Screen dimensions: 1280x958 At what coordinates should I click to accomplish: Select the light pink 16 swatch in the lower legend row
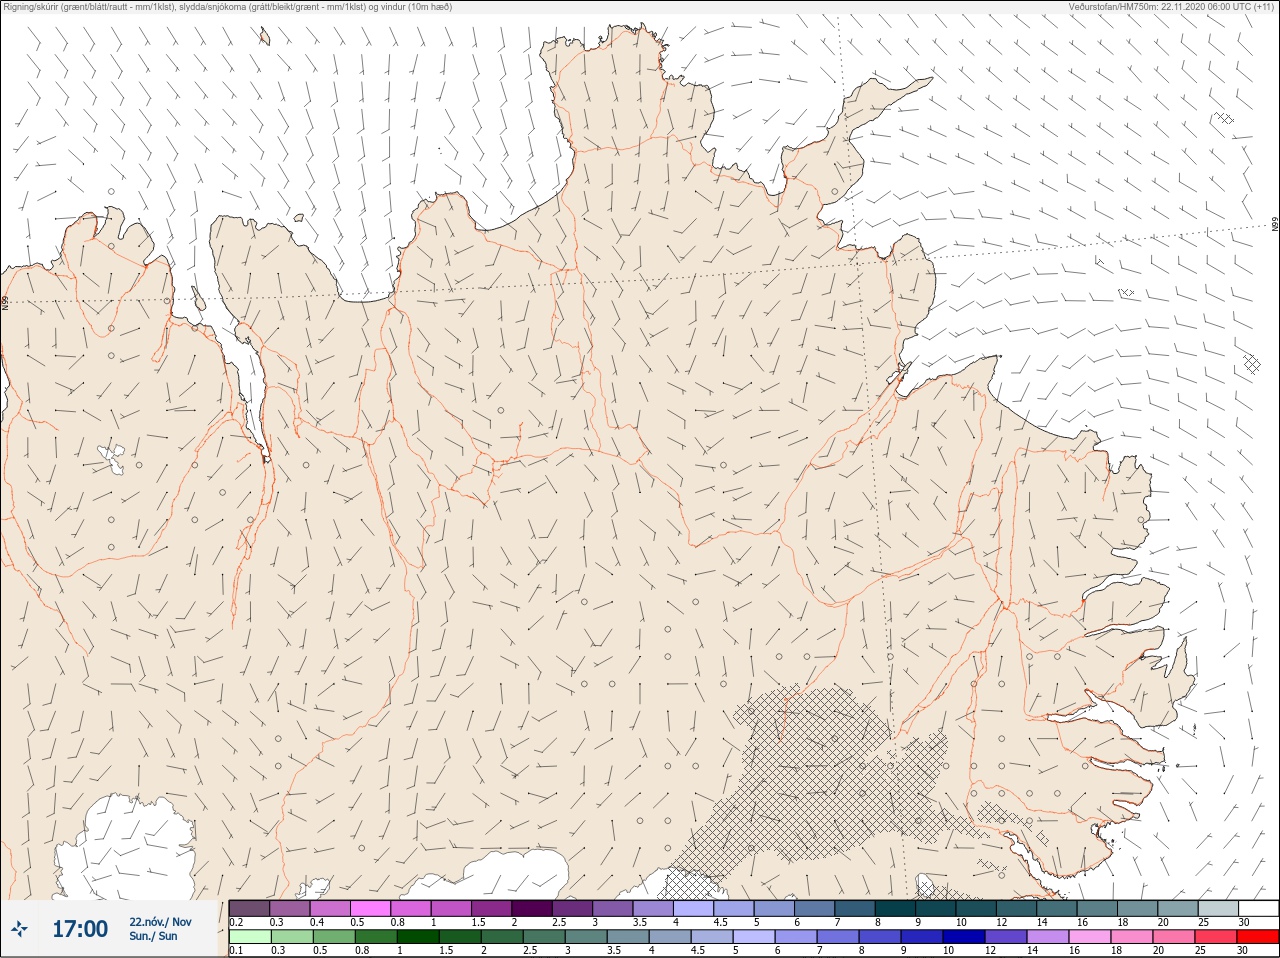(x=1089, y=937)
